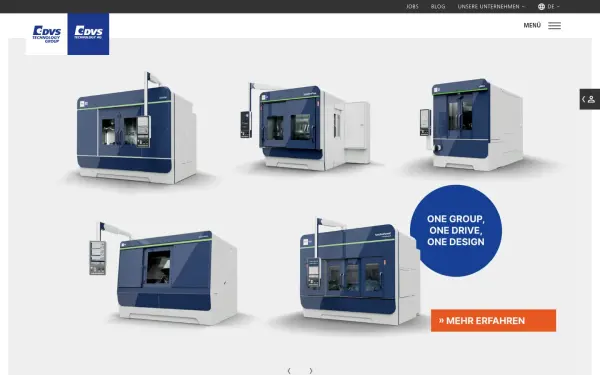The image size is (600, 375).
Task: Select the top-right compact machine image
Action: pyautogui.click(x=471, y=125)
